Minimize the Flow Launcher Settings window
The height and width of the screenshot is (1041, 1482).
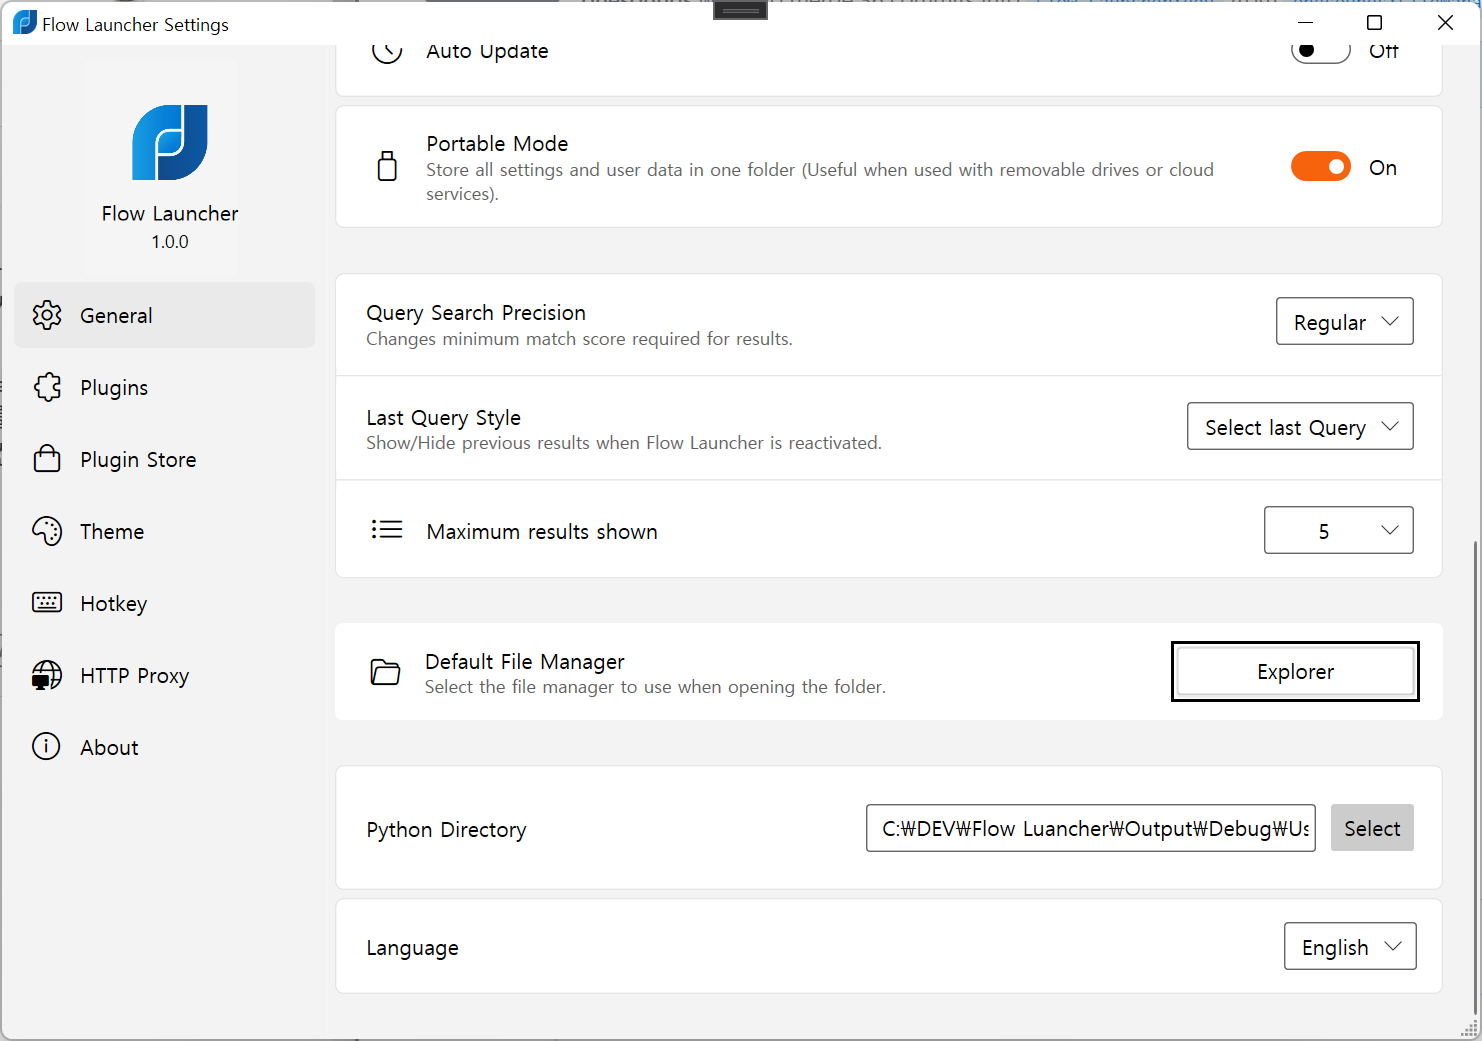point(1305,22)
